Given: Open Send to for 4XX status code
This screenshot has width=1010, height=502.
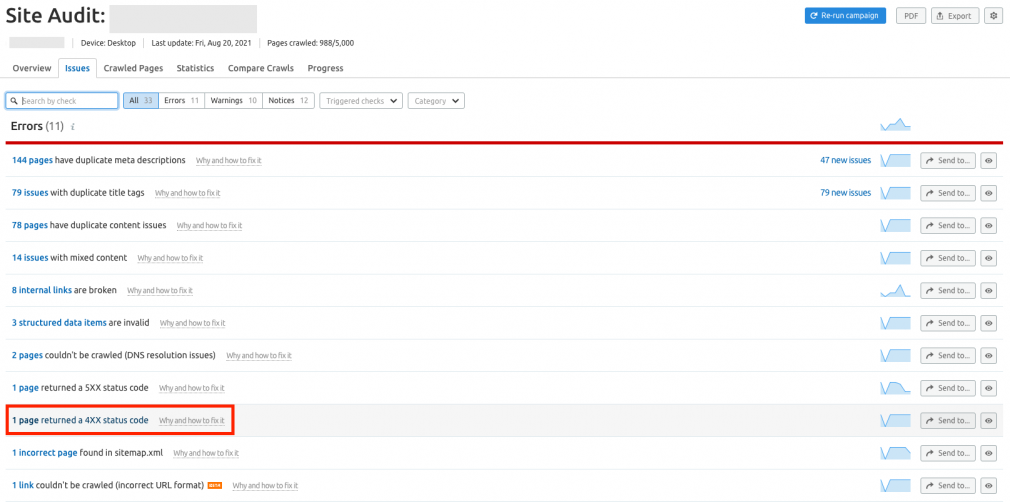Looking at the screenshot, I should click(x=948, y=421).
